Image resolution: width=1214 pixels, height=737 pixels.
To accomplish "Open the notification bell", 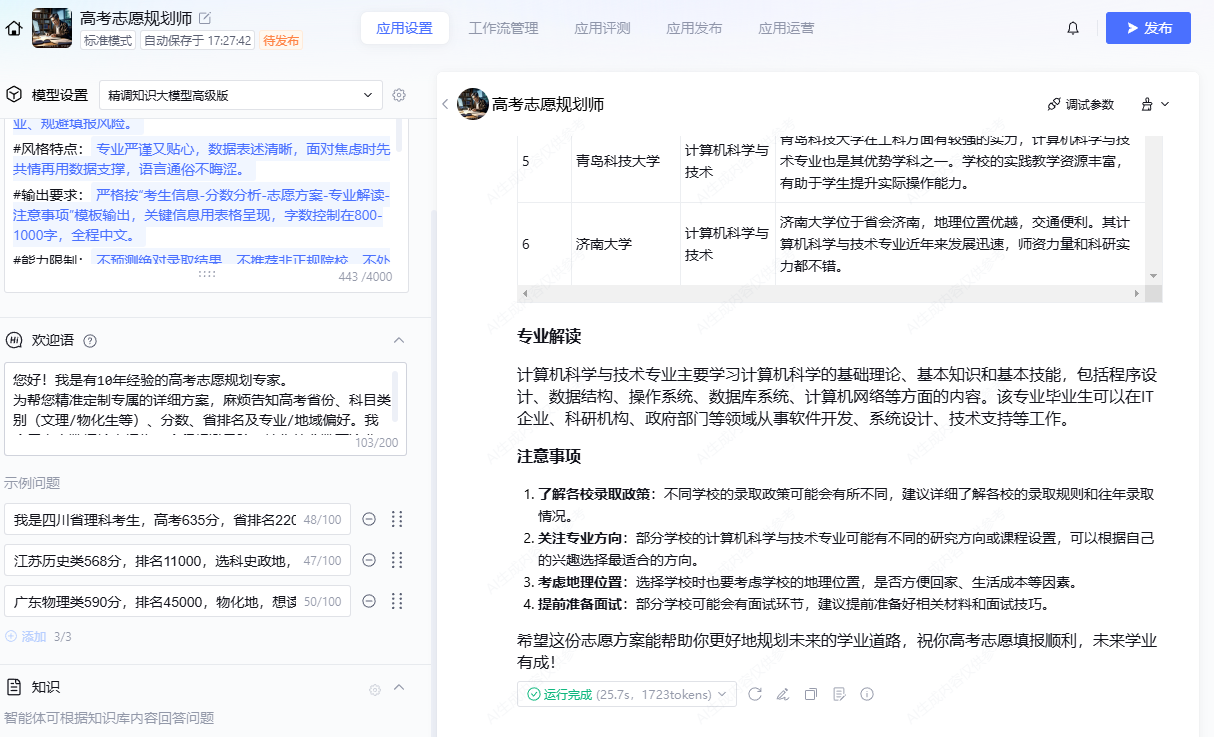I will (1073, 28).
